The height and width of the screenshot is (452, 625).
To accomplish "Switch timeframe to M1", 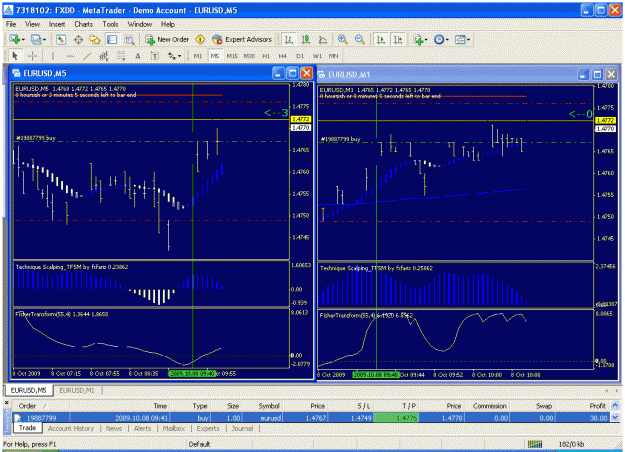I will [x=198, y=56].
